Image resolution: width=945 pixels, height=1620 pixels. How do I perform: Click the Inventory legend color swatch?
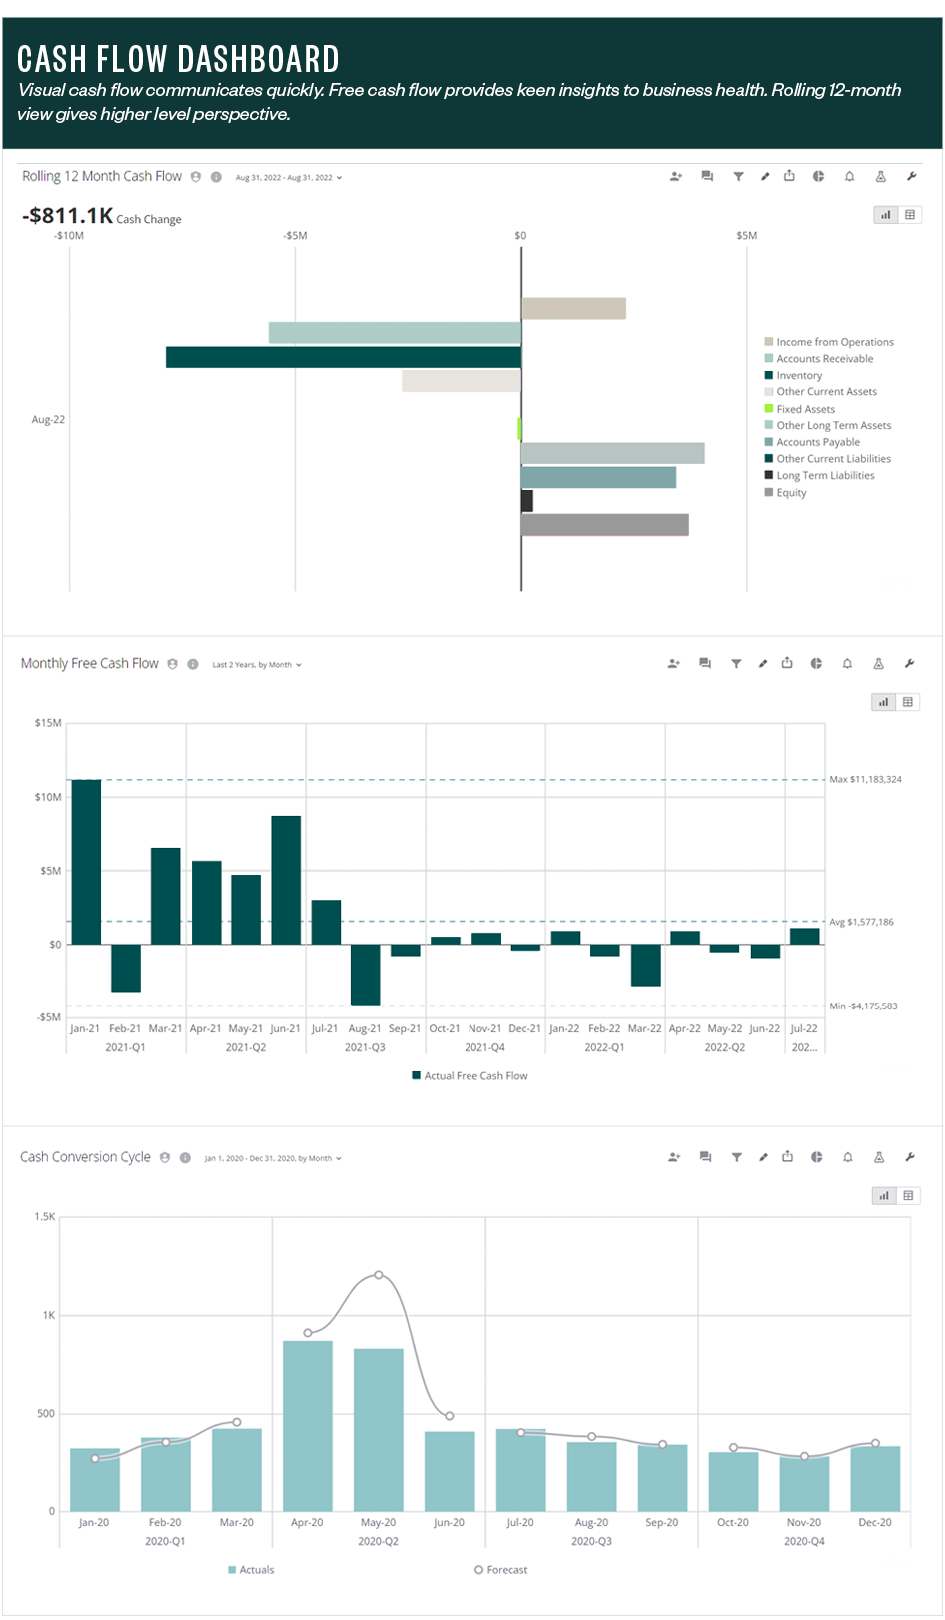click(769, 376)
